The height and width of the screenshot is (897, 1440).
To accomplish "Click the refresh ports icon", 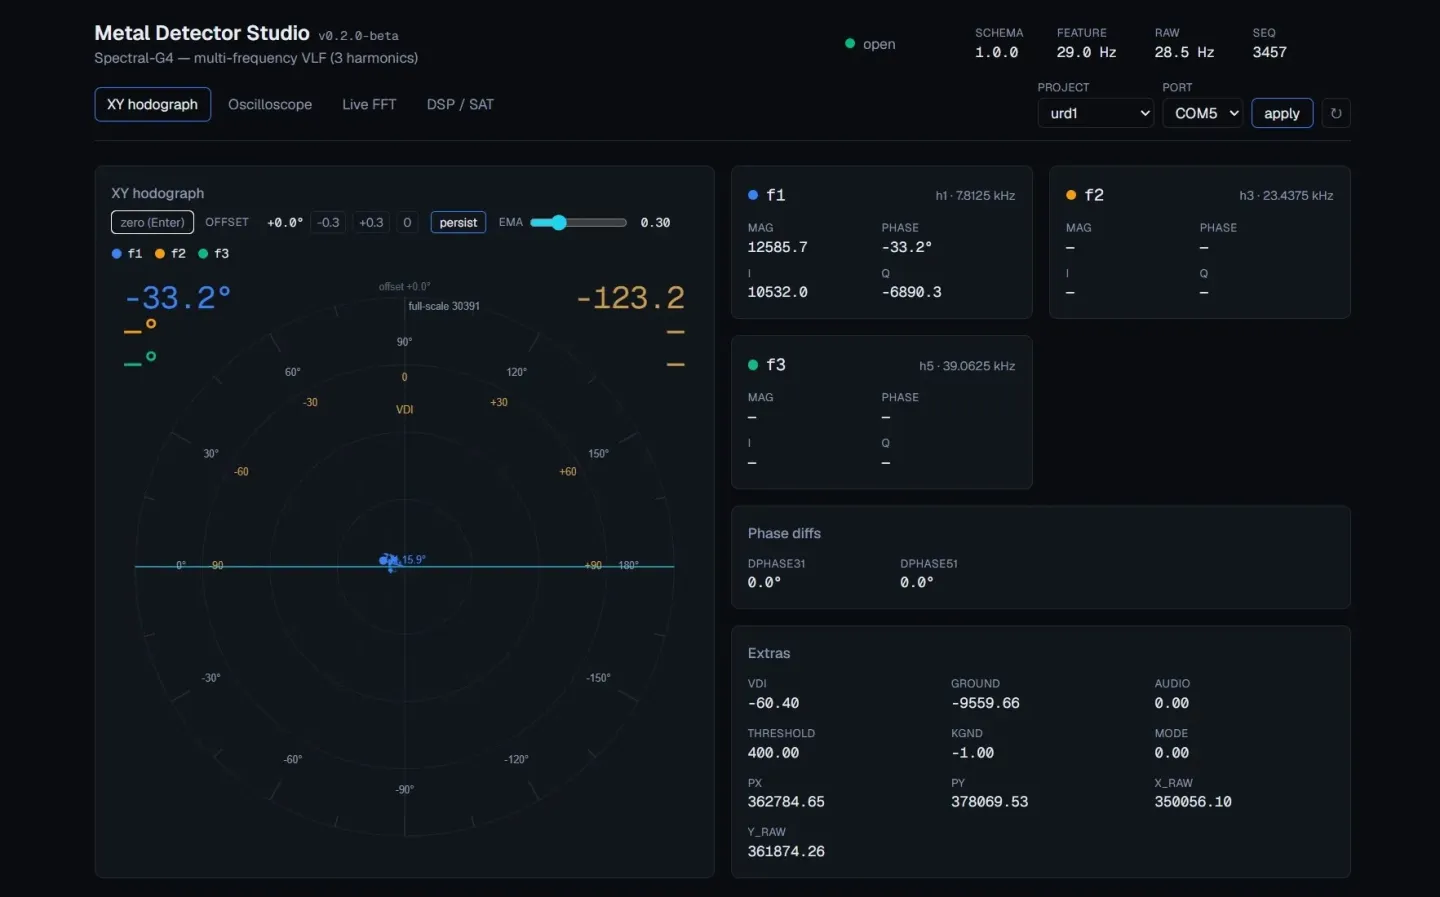I will click(x=1336, y=113).
